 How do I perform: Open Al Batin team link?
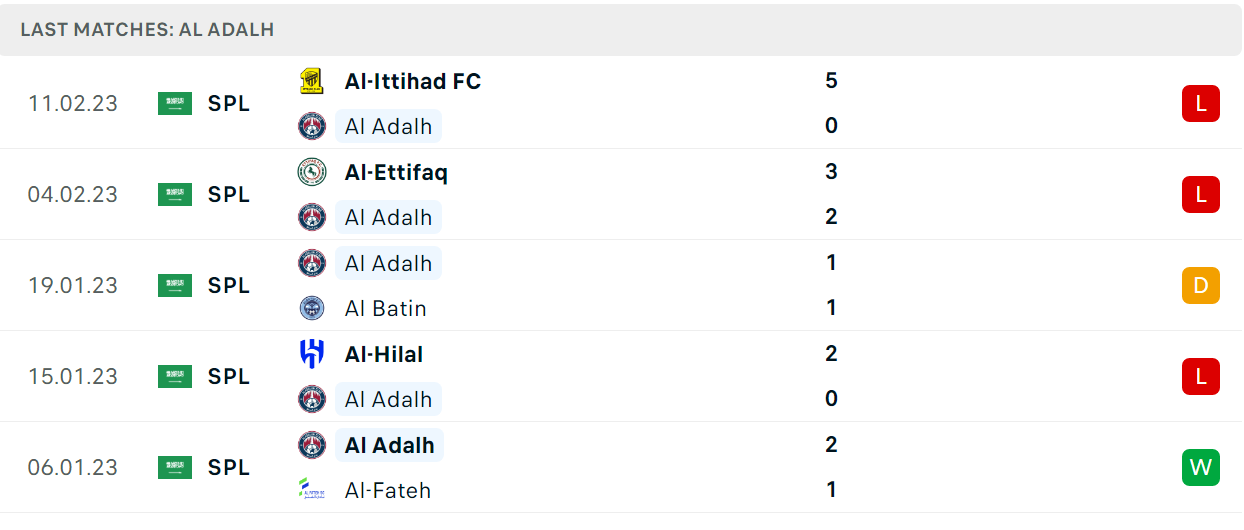pos(386,308)
